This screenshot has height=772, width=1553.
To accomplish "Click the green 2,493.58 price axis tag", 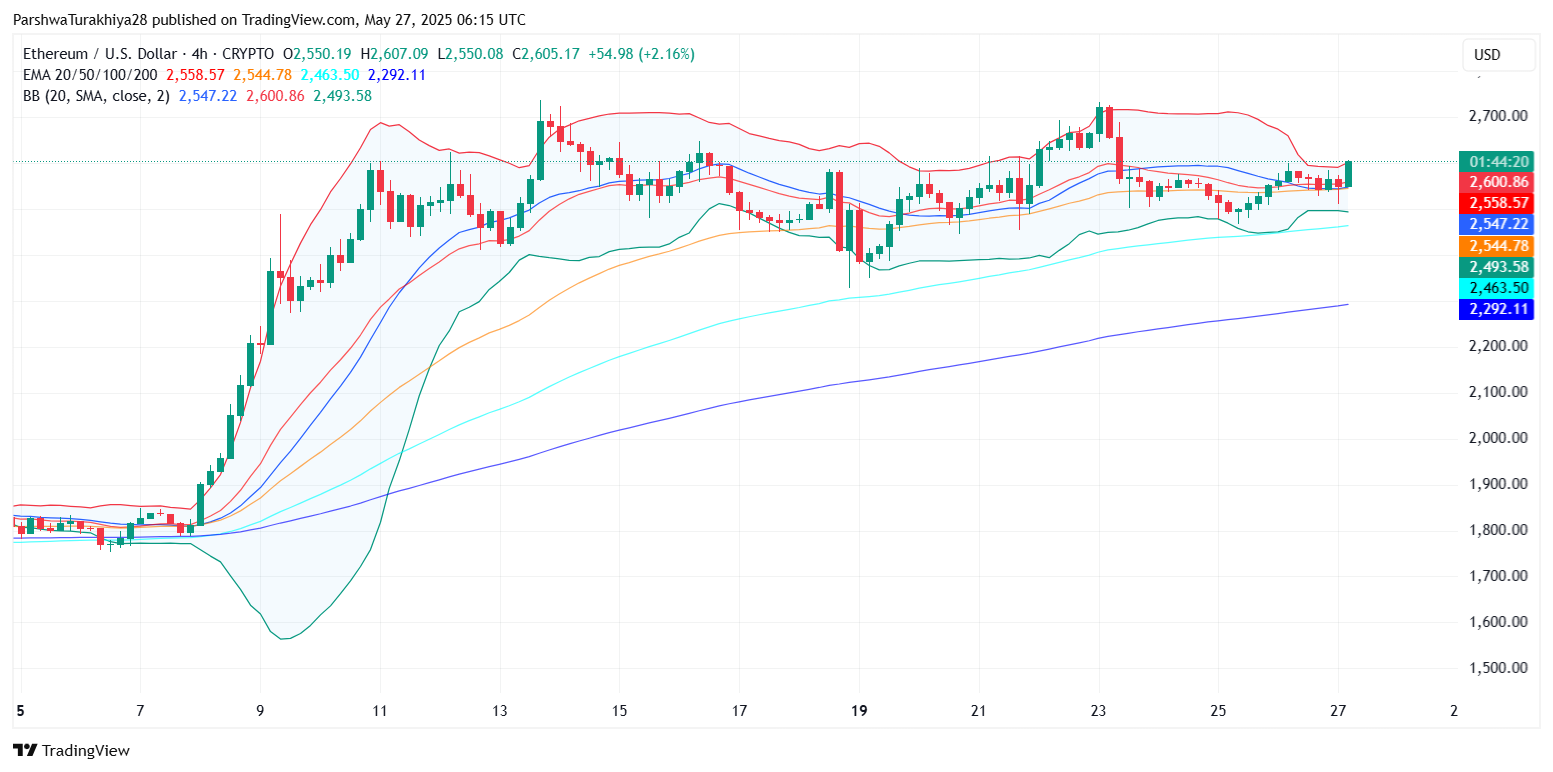I will click(1496, 267).
